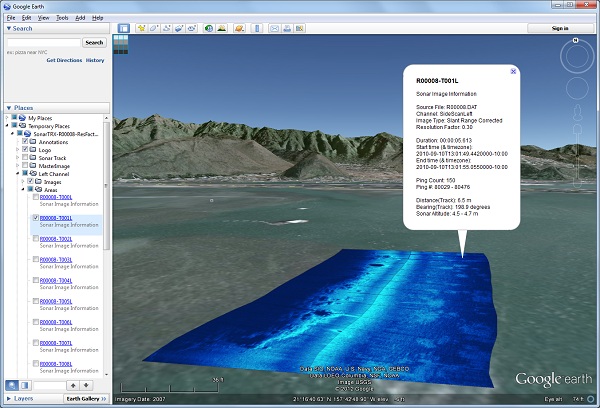Uncheck the R00008-T001L area checkbox
Viewport: 600px width, 408px height.
click(37, 217)
